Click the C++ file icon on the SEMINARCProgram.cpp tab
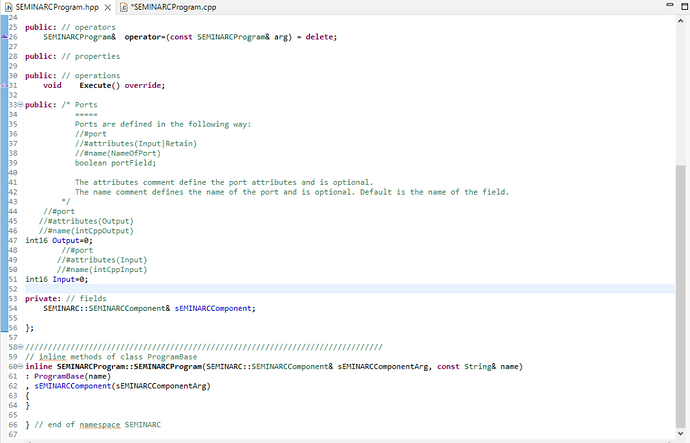 [x=124, y=7]
